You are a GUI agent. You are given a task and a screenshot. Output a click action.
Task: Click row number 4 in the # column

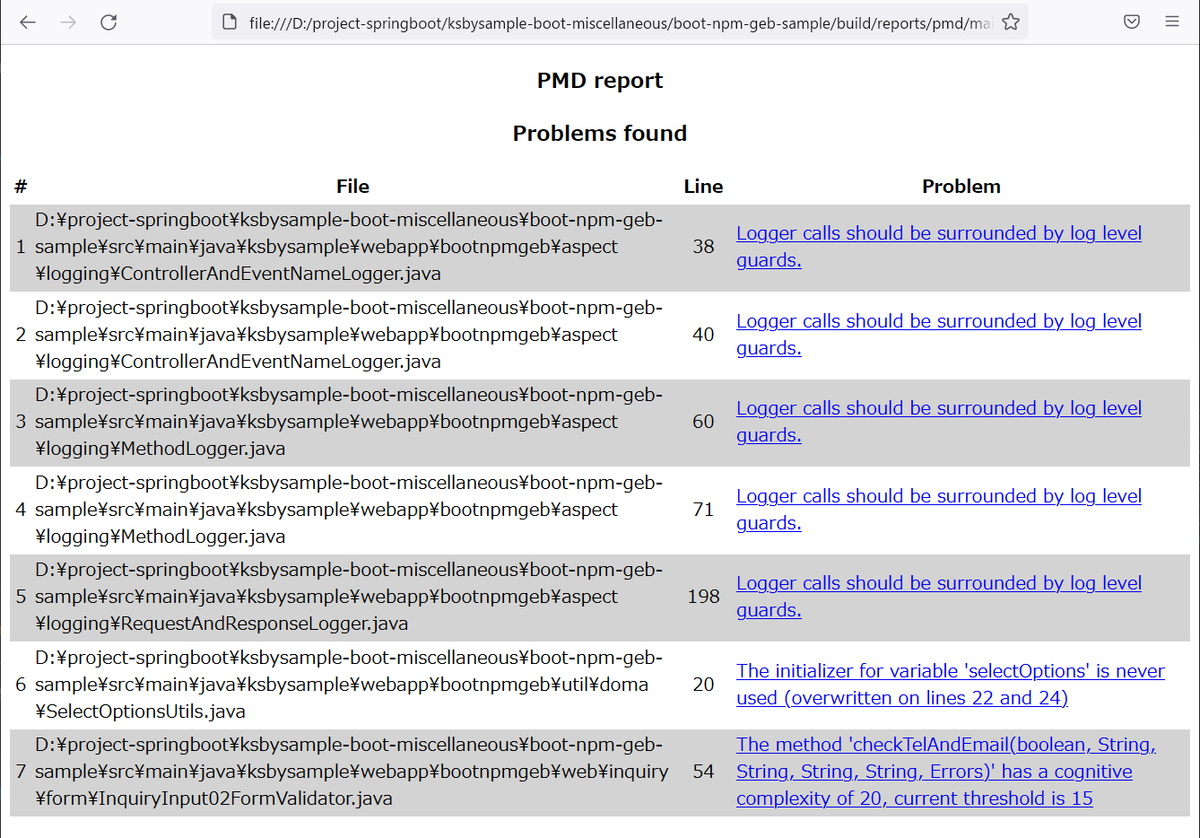pos(21,509)
